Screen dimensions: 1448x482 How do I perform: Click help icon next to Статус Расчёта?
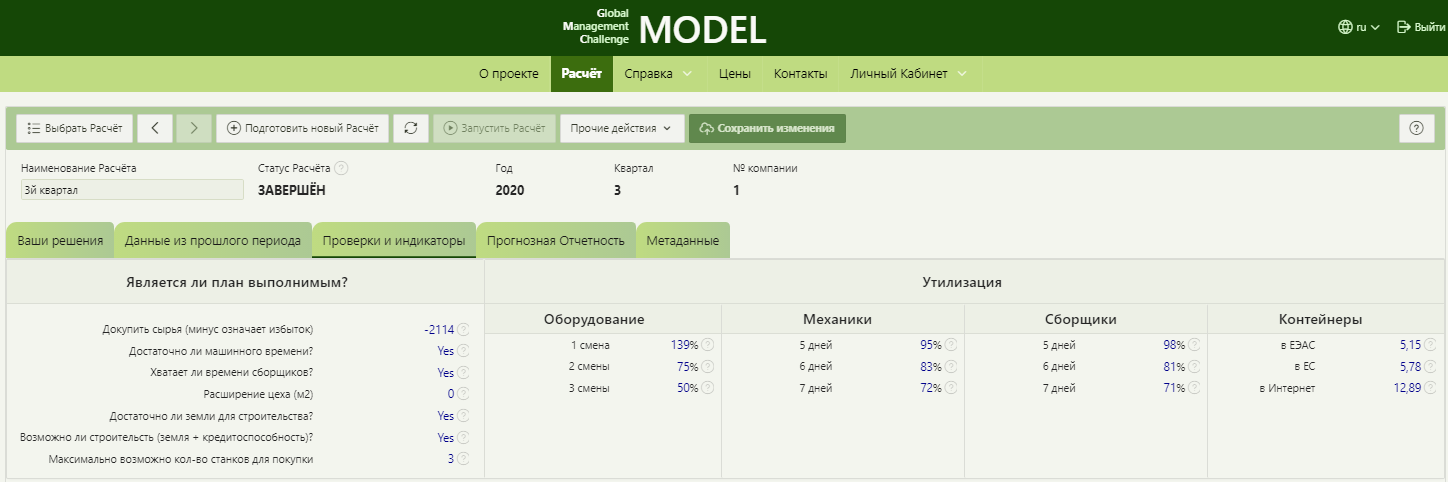click(342, 168)
